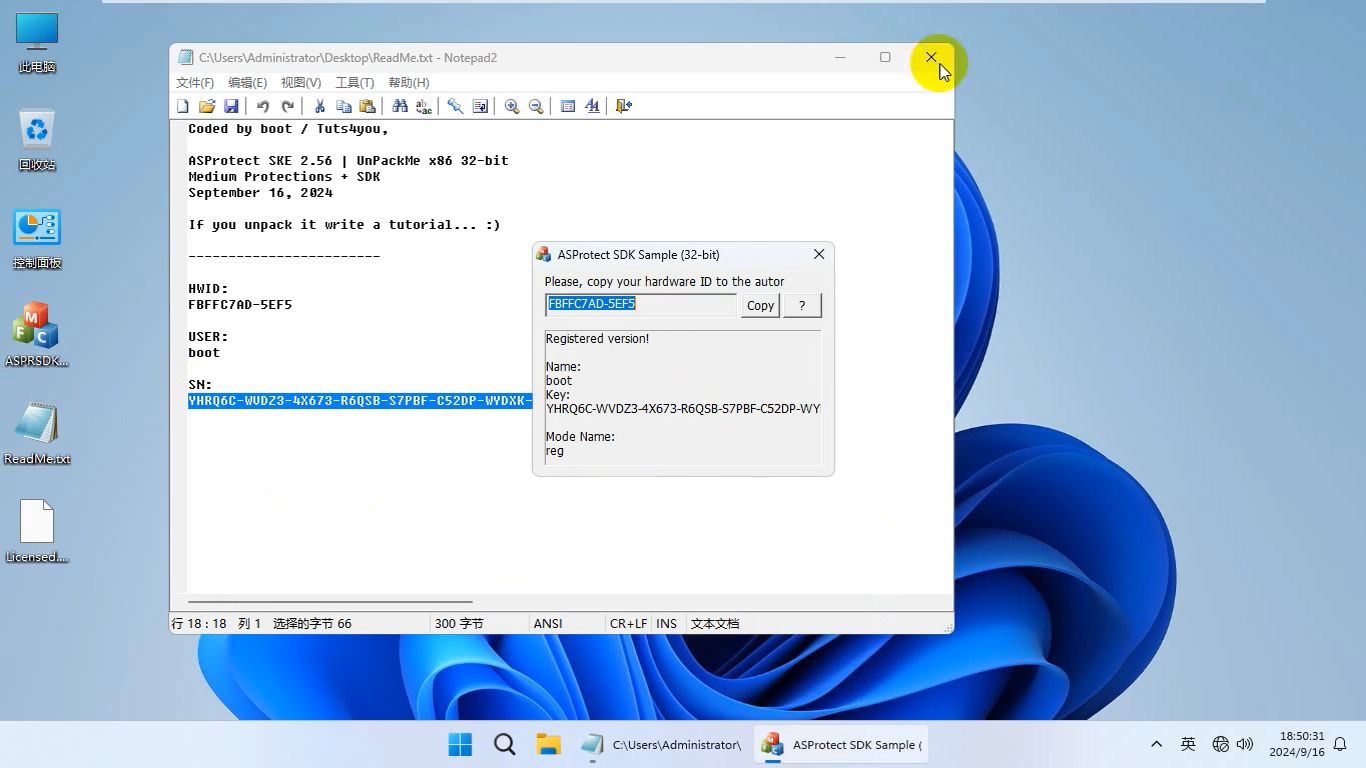
Task: Save the file with the floppy icon
Action: click(x=231, y=106)
